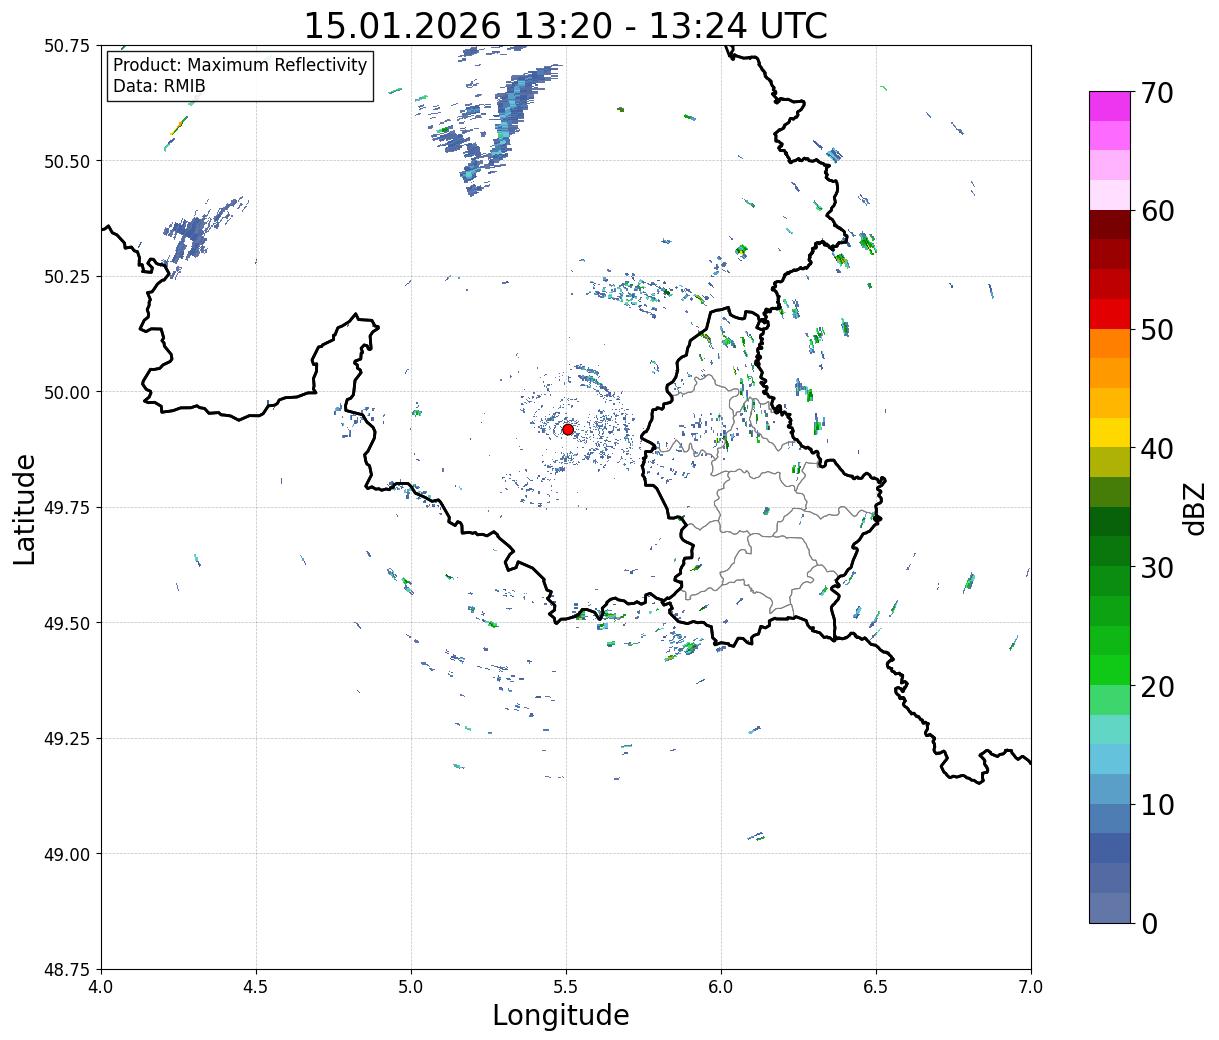Image resolution: width=1219 pixels, height=1040 pixels.
Task: Click the colorbar tick label 40
Action: pyautogui.click(x=1156, y=449)
